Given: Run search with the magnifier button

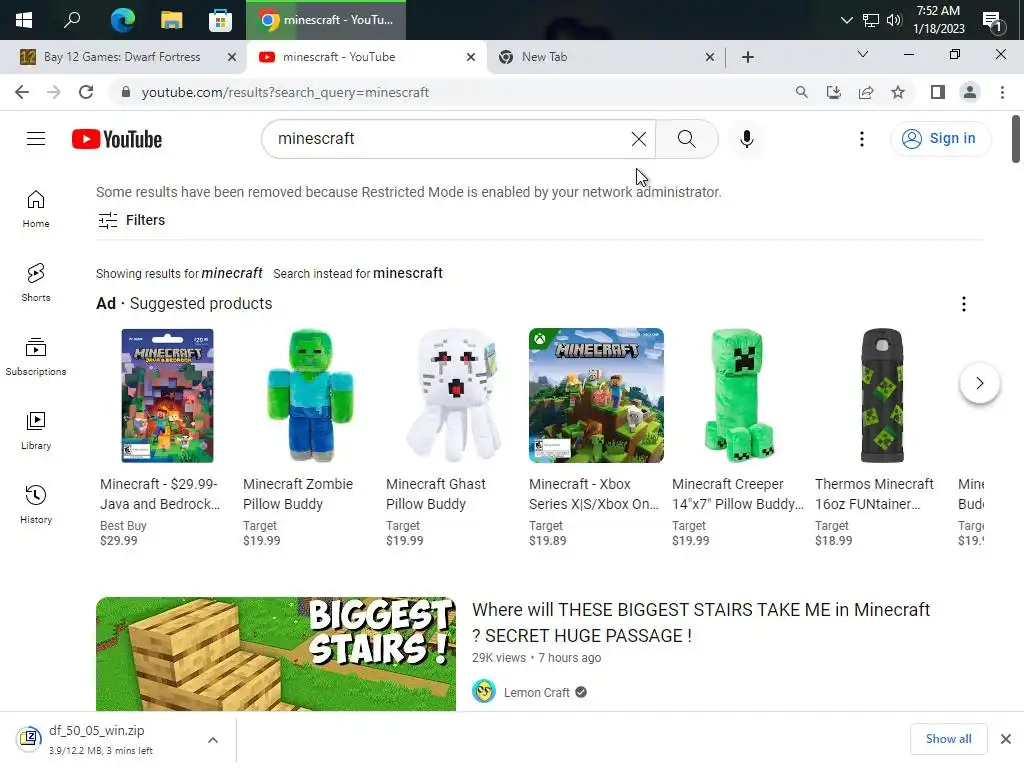Looking at the screenshot, I should (x=686, y=138).
